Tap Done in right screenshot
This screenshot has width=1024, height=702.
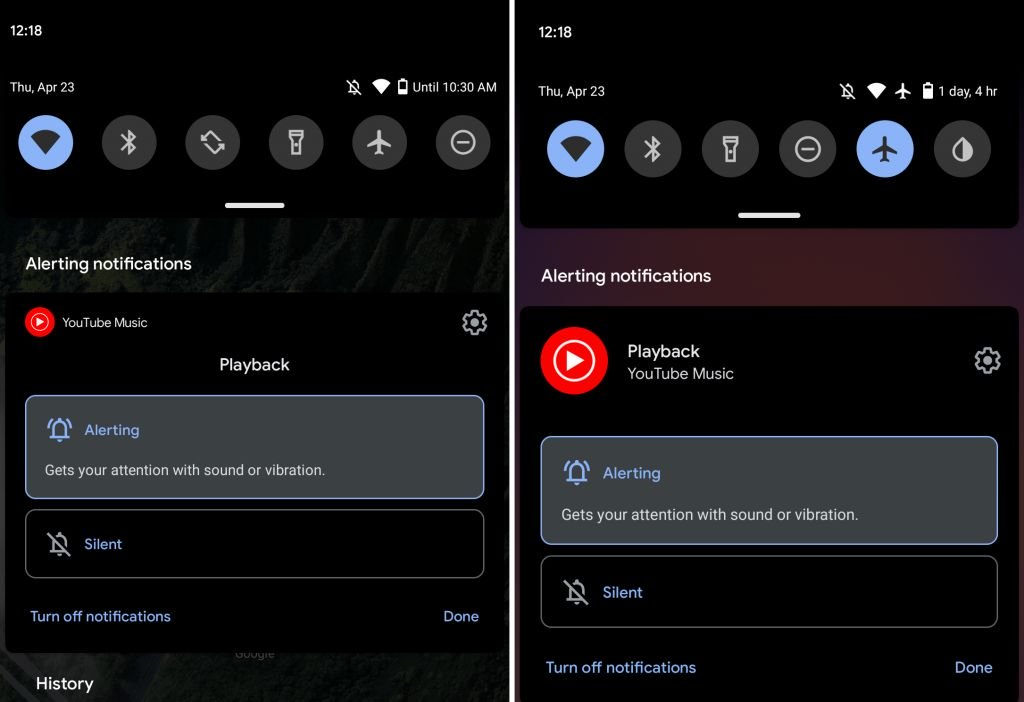[x=974, y=667]
